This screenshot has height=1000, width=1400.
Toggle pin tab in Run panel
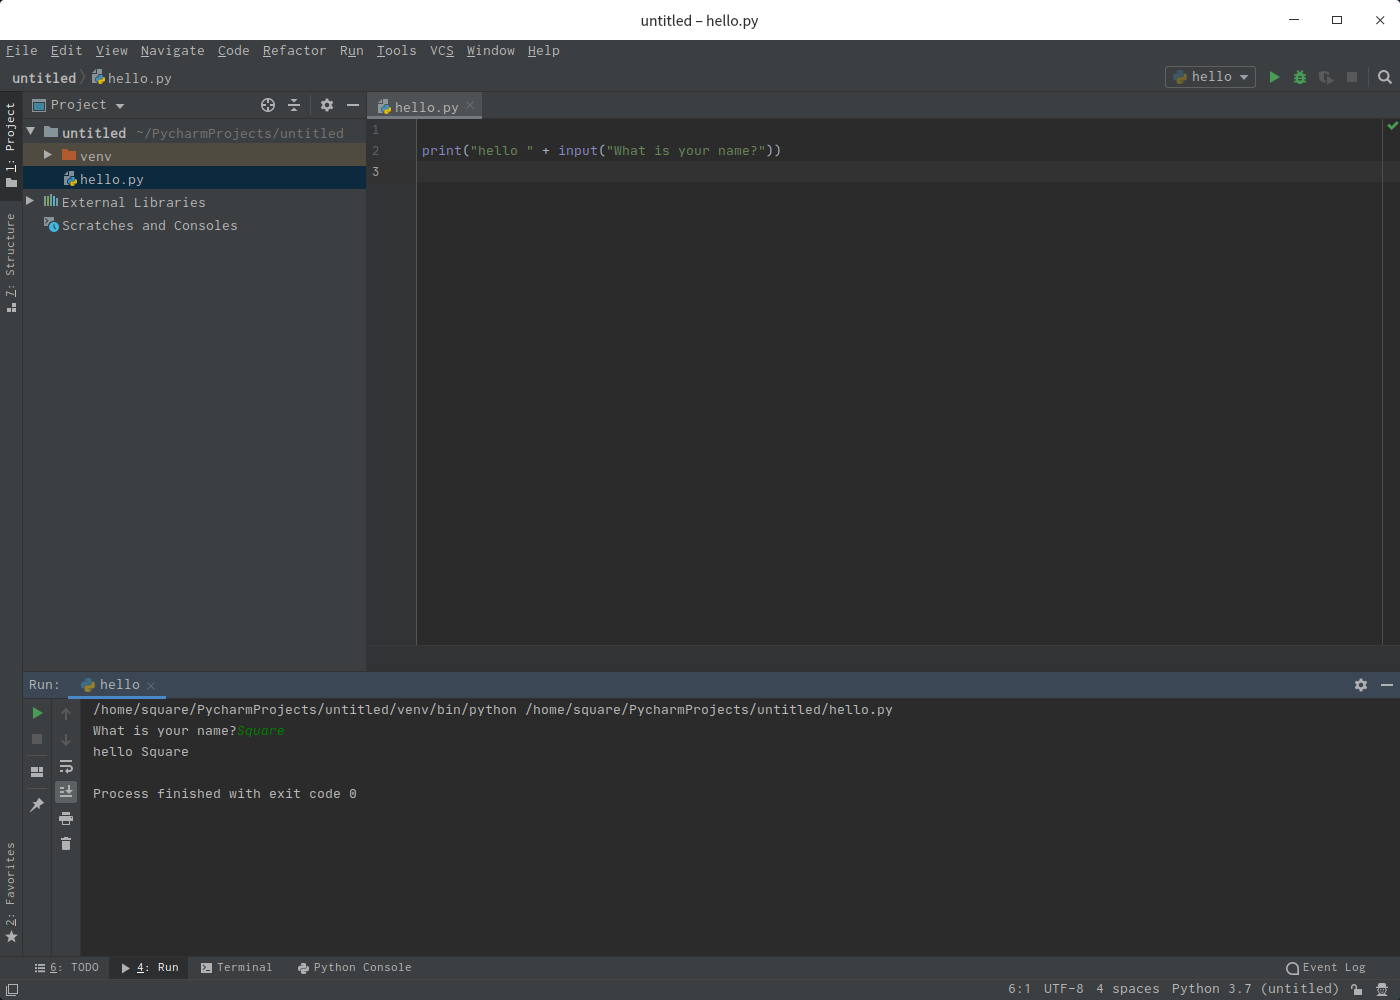tap(37, 805)
